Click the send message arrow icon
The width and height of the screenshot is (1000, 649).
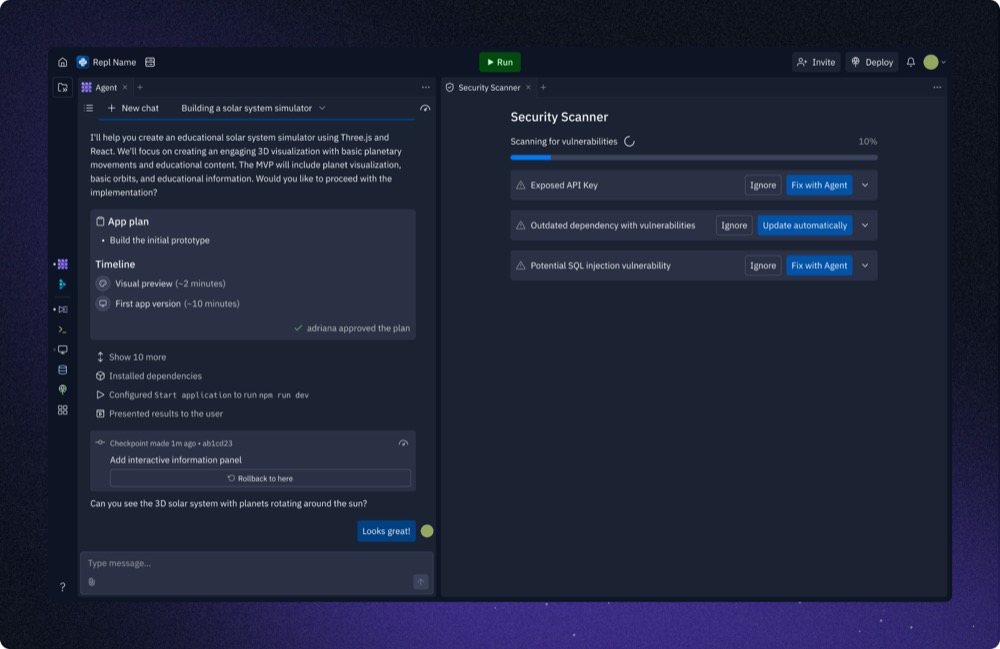[421, 581]
